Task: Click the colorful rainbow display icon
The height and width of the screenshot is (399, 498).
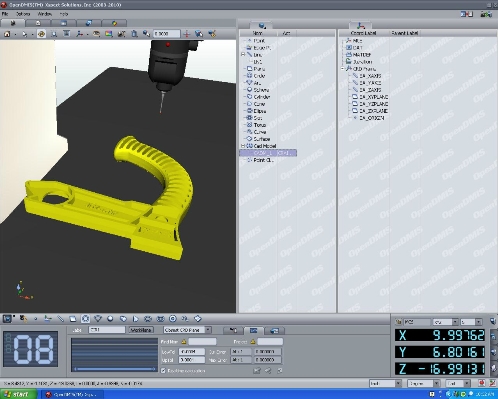Action: pyautogui.click(x=109, y=34)
